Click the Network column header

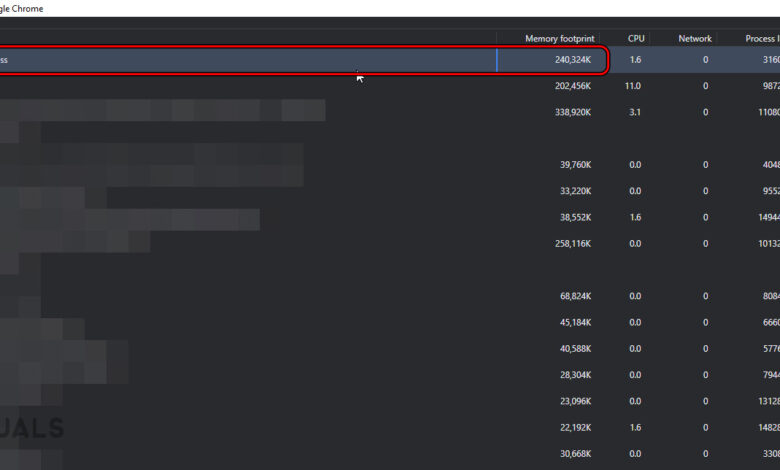[x=694, y=39]
